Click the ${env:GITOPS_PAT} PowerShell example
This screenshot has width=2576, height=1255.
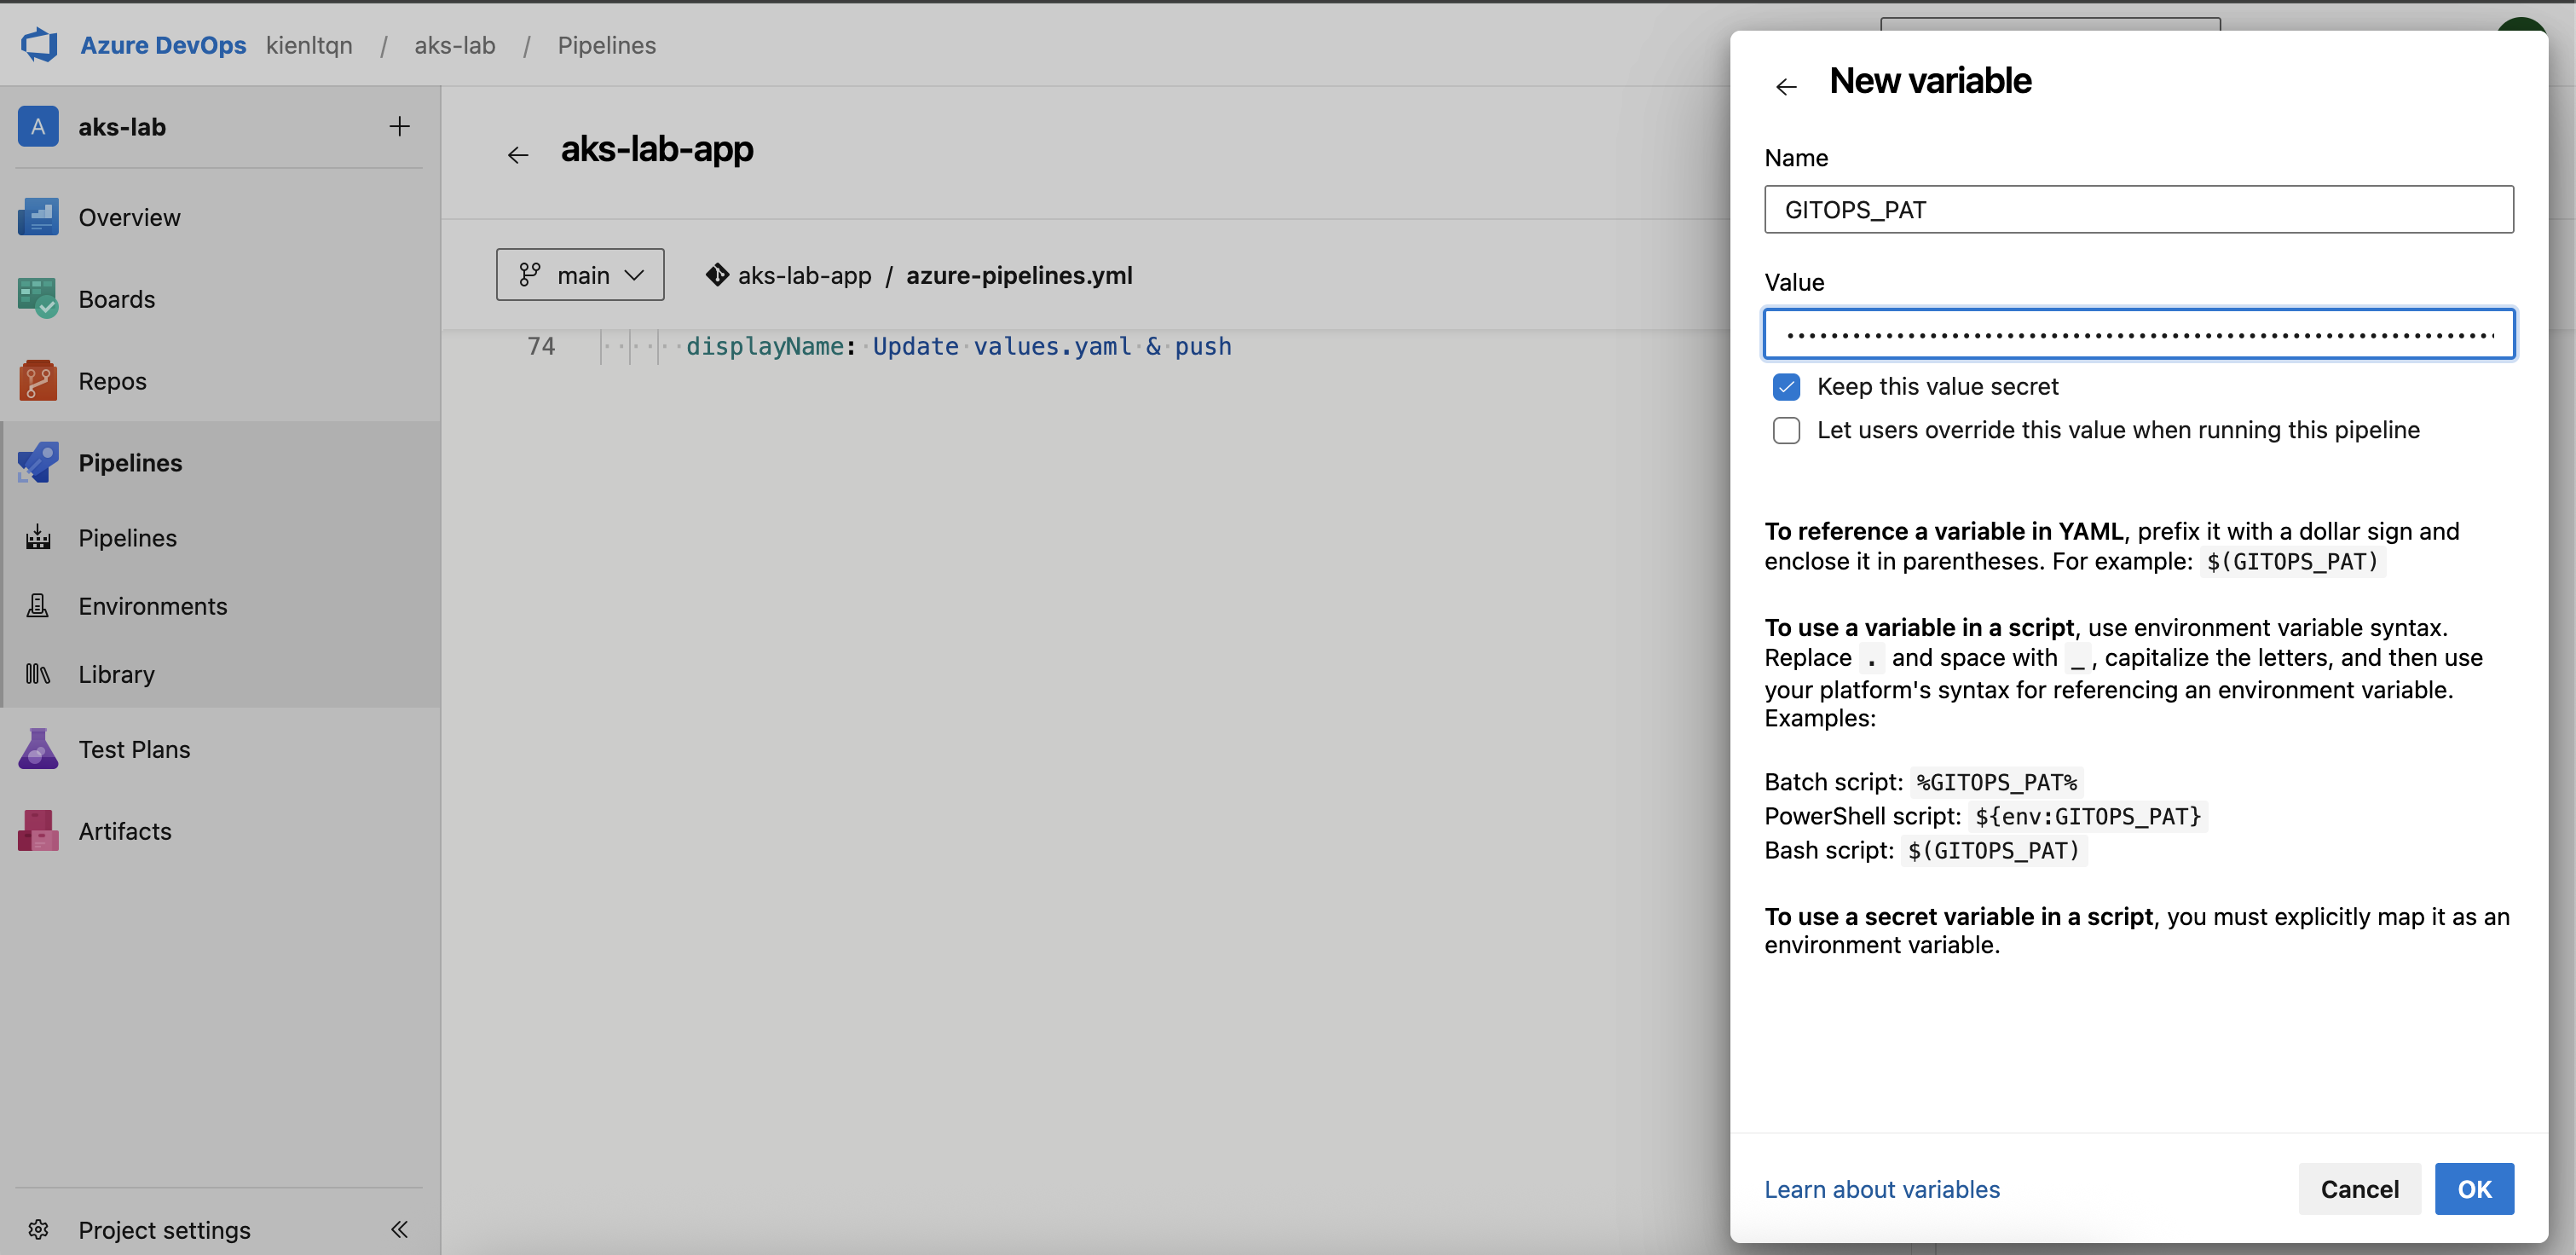click(2088, 816)
